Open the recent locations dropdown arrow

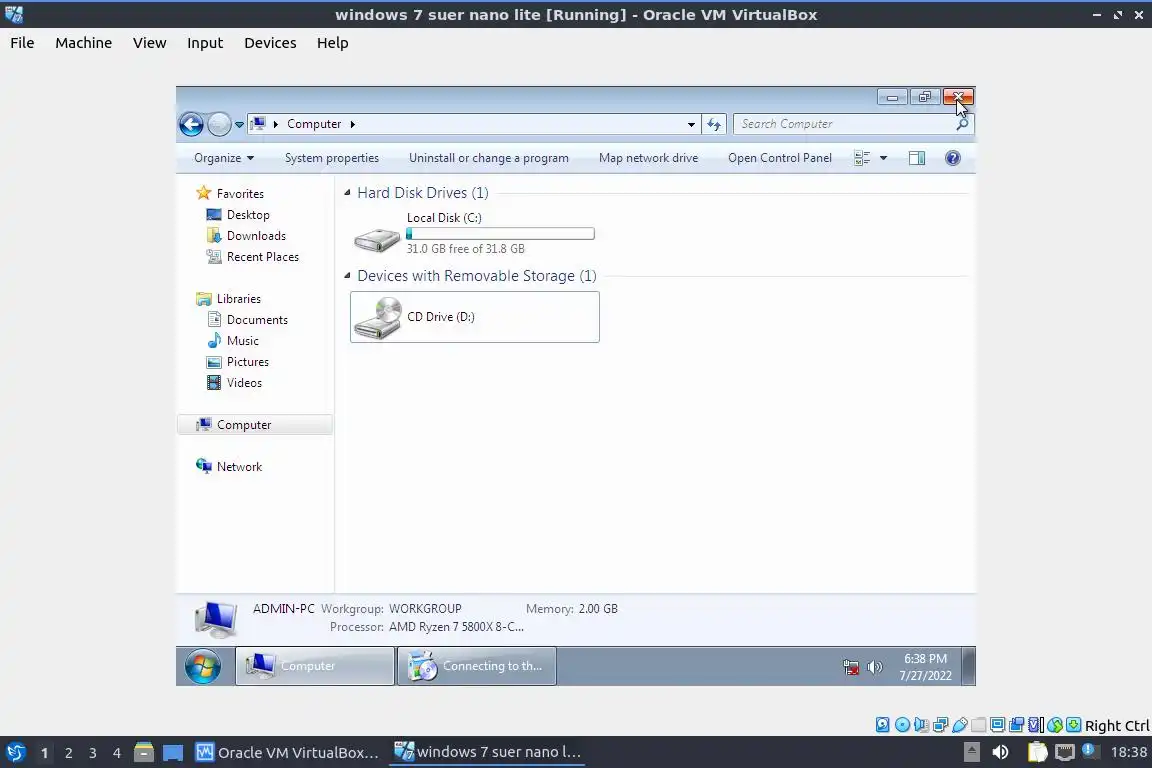[x=240, y=125]
